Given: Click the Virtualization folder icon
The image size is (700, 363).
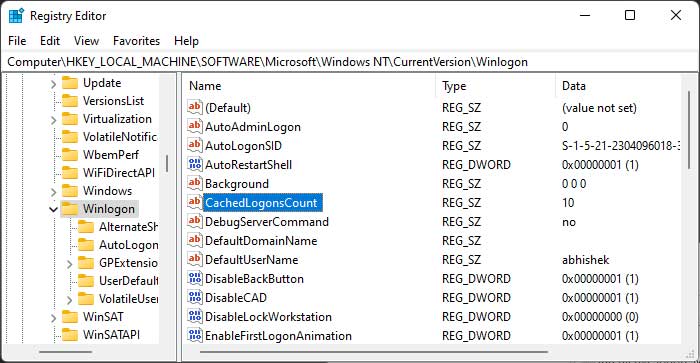Looking at the screenshot, I should (x=70, y=119).
